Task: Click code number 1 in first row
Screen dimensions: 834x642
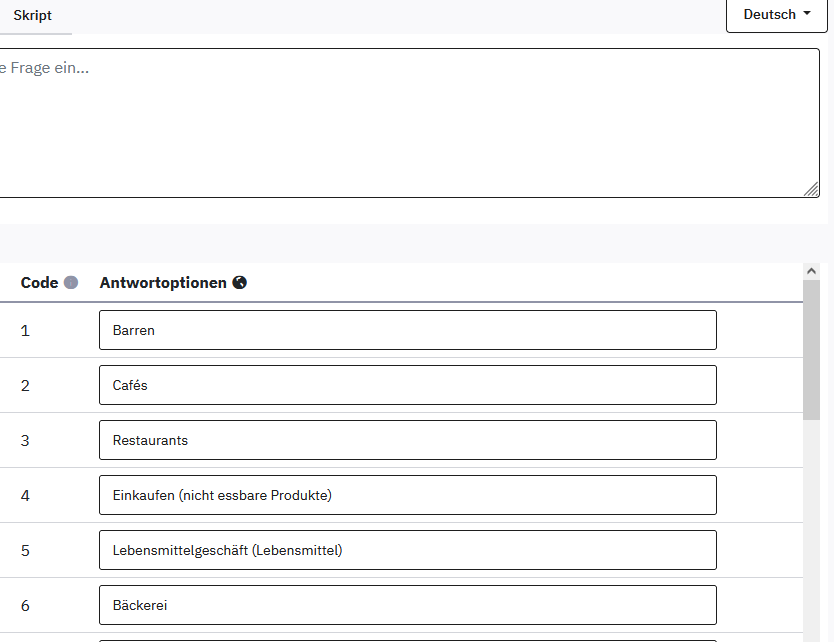Action: [25, 330]
